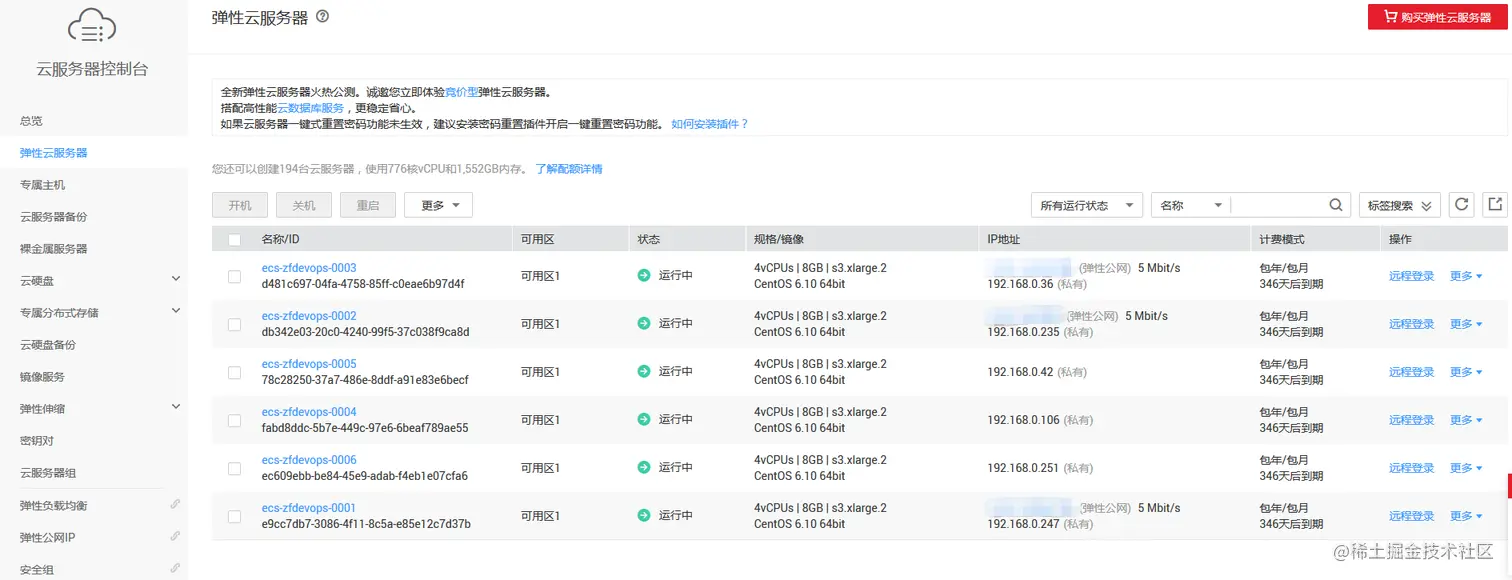
Task: Click the link icon beside 弹性负载均衡
Action: click(x=175, y=504)
